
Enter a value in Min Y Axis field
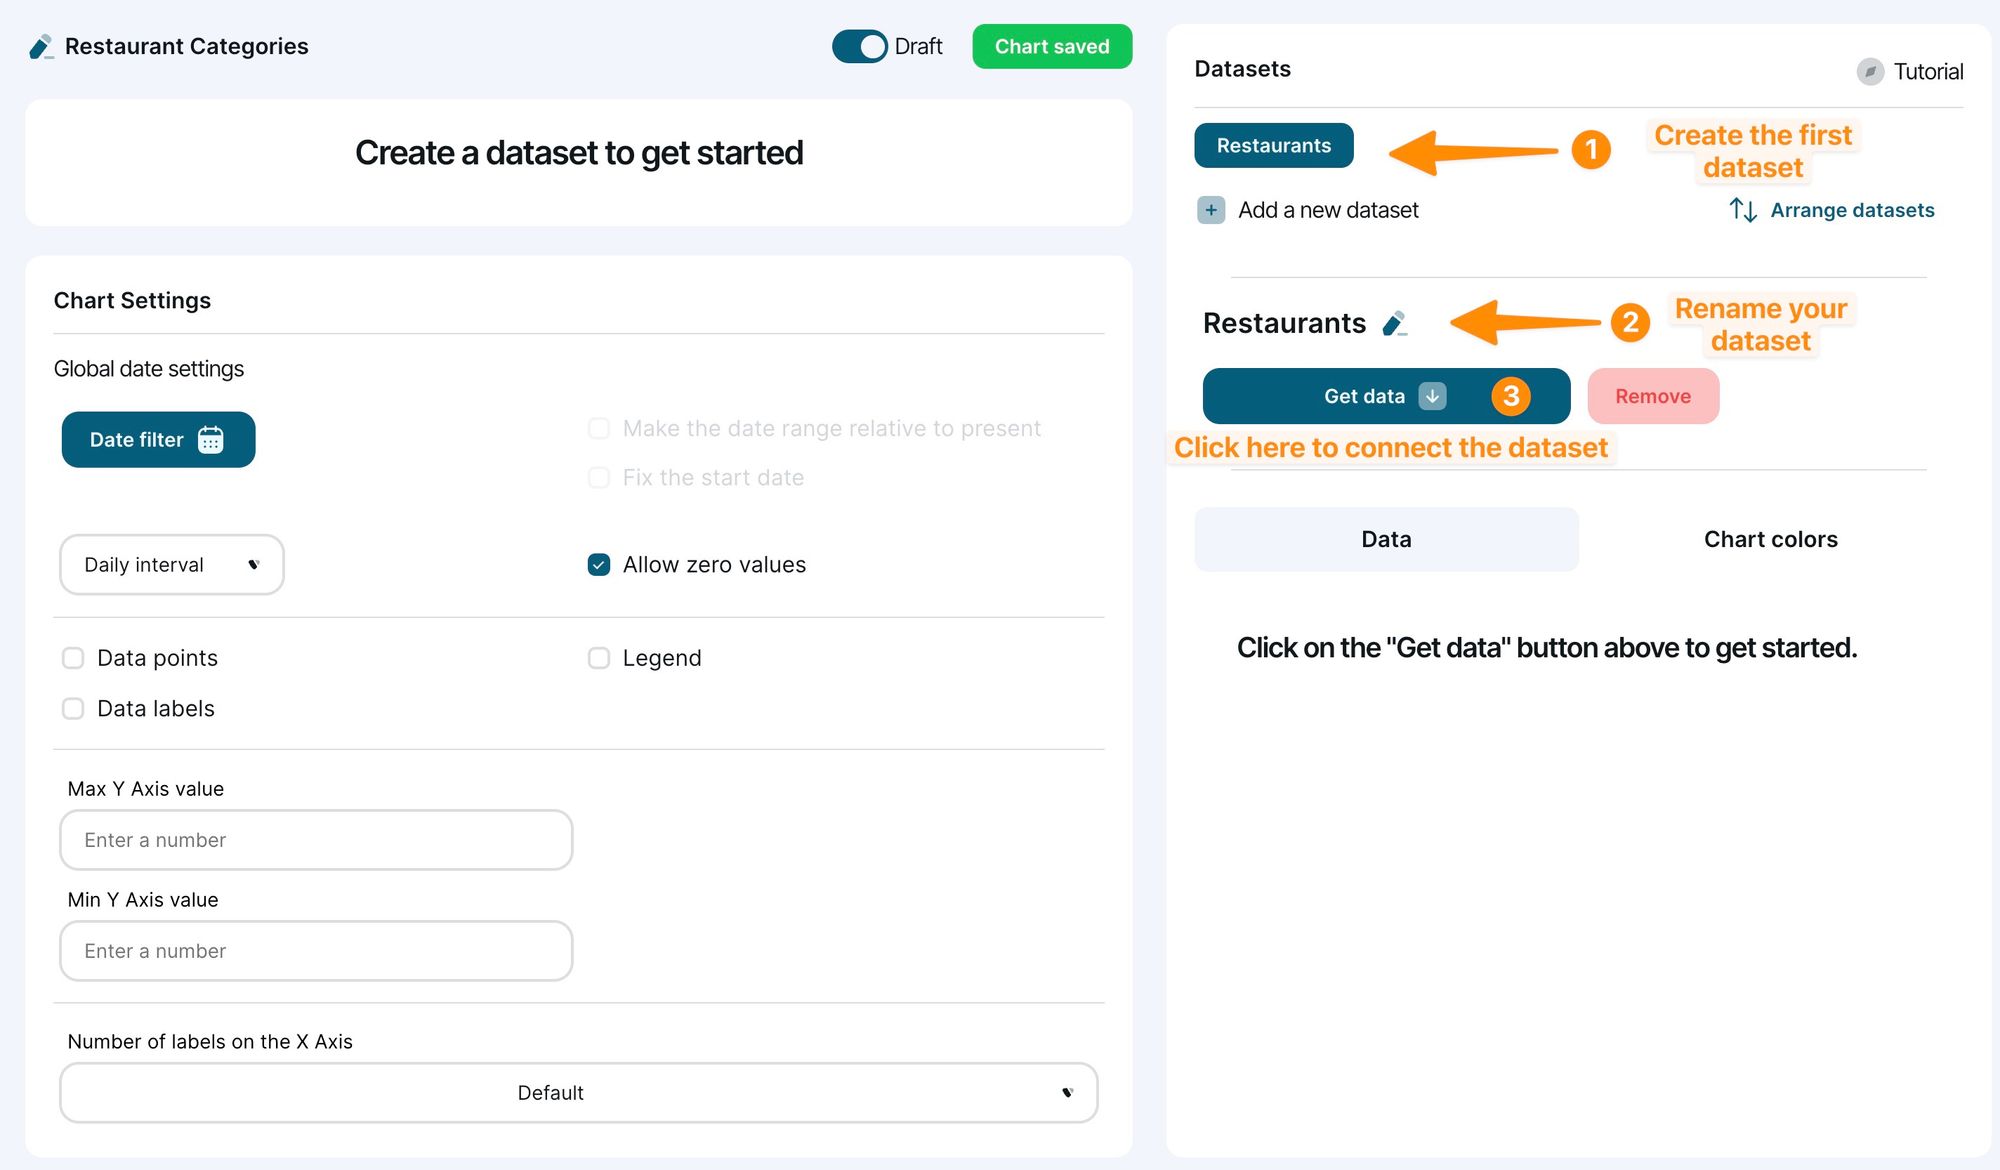pyautogui.click(x=316, y=950)
